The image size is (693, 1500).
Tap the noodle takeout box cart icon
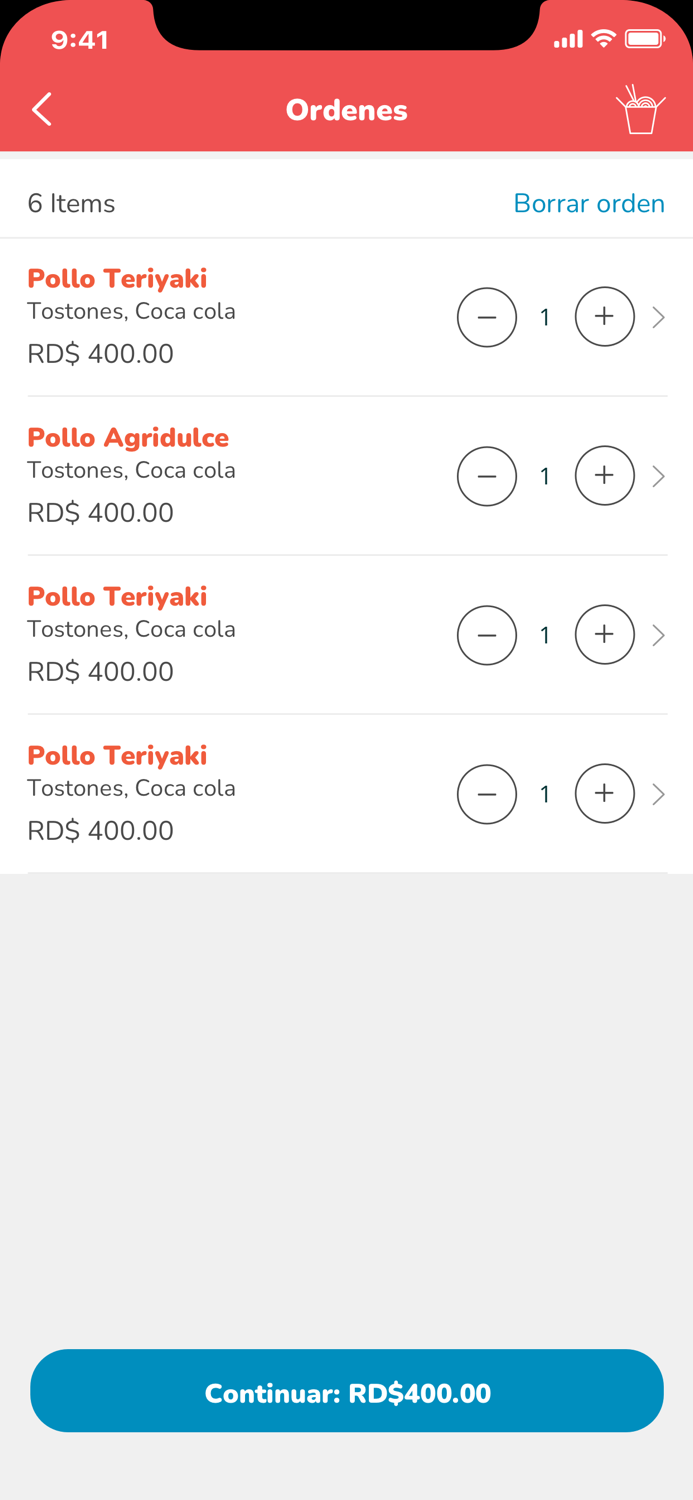pos(642,110)
